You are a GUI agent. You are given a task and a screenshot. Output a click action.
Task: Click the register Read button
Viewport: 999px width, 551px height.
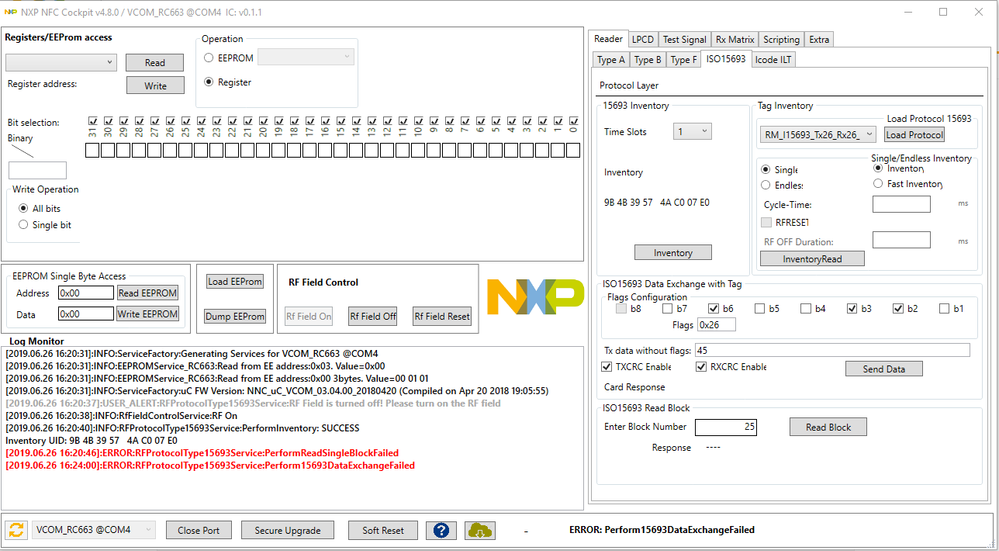[155, 62]
